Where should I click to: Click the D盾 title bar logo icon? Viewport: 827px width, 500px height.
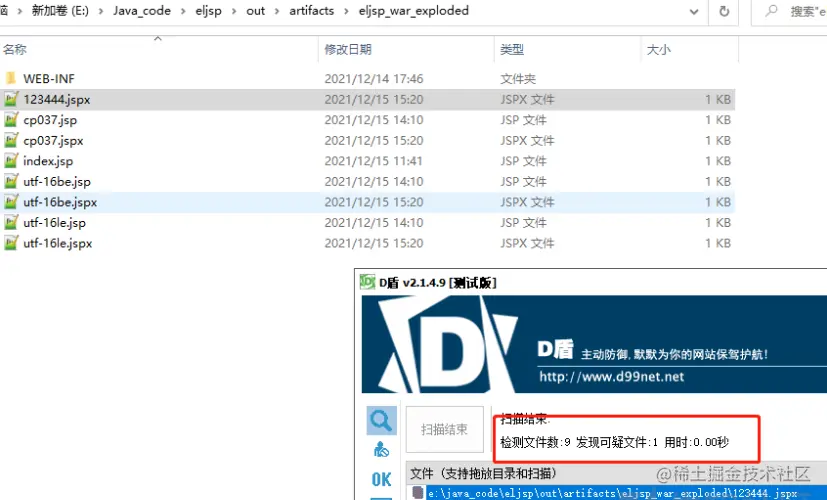point(367,282)
